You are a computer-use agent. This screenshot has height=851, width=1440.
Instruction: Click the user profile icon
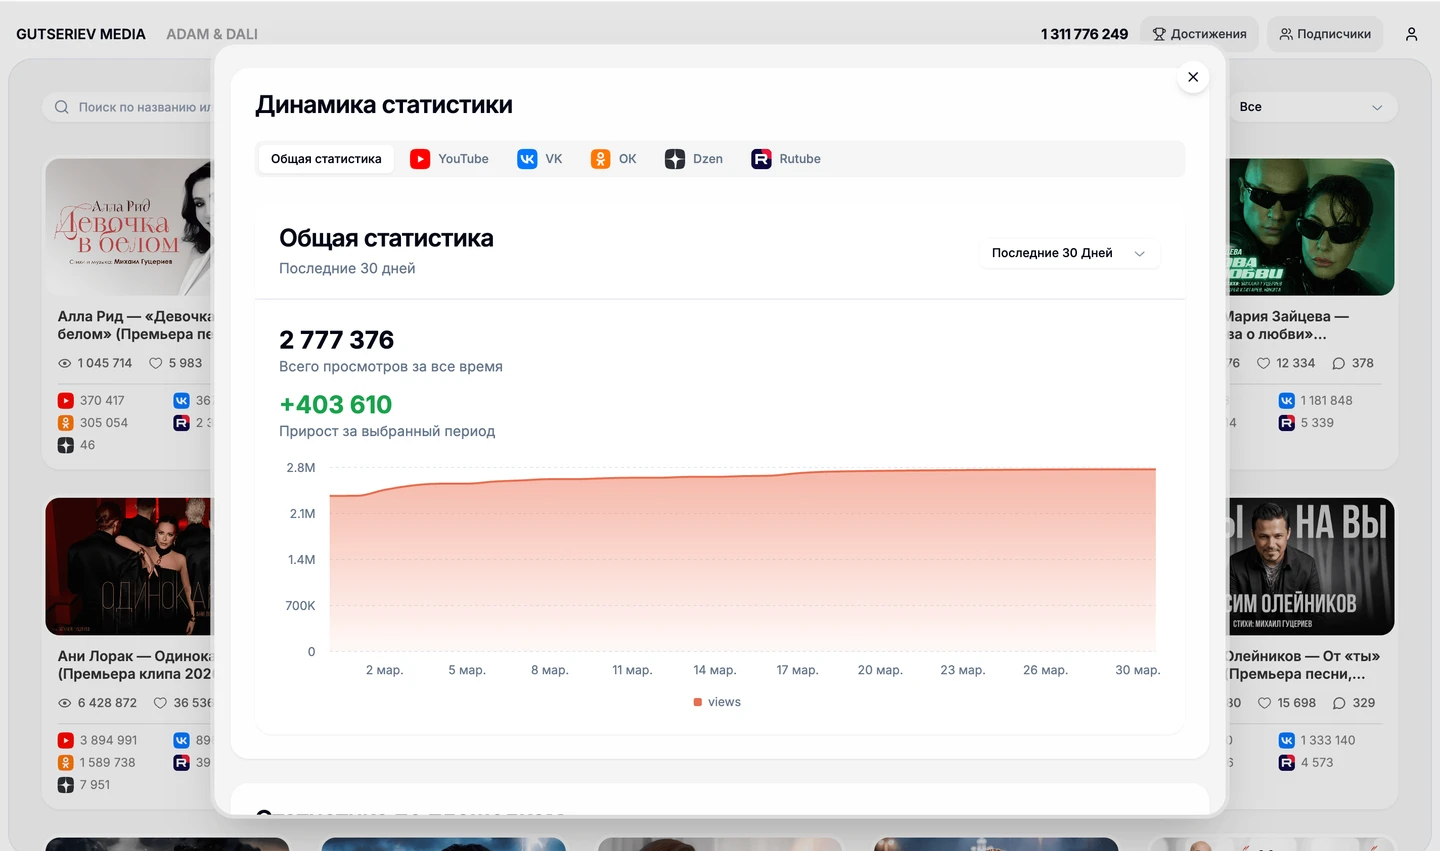(1411, 34)
